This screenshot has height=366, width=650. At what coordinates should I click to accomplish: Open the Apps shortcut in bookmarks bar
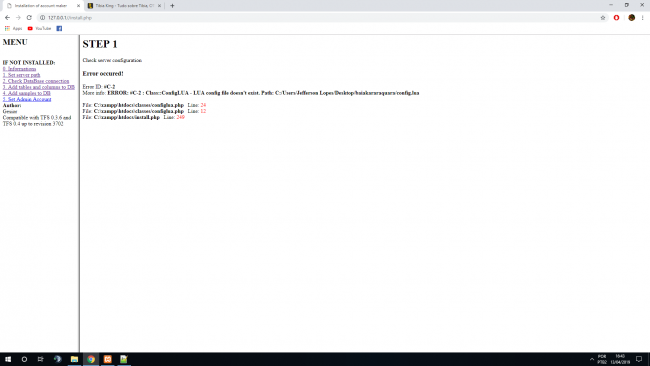(13, 28)
